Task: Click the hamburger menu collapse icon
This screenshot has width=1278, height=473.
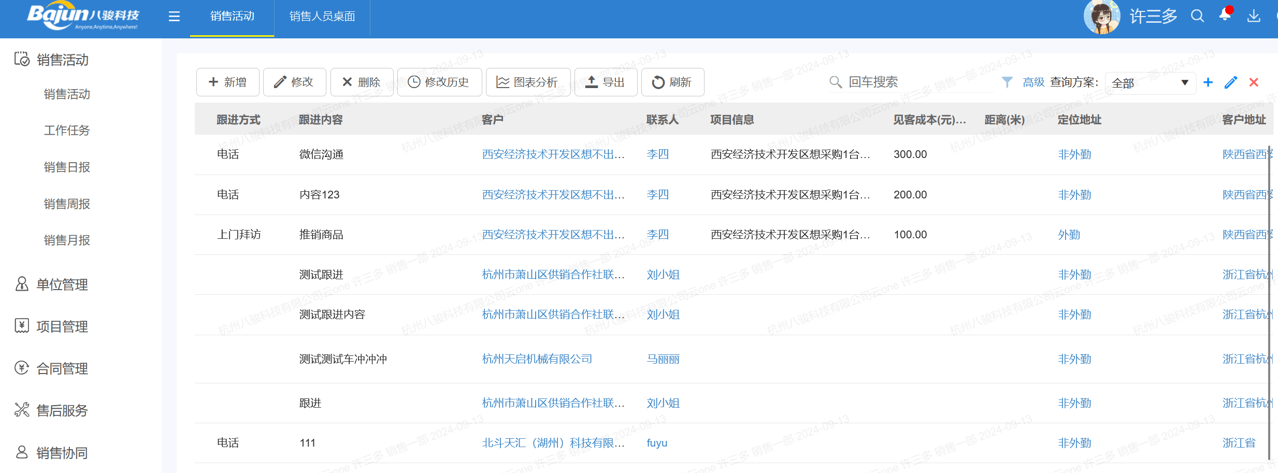Action: coord(174,17)
